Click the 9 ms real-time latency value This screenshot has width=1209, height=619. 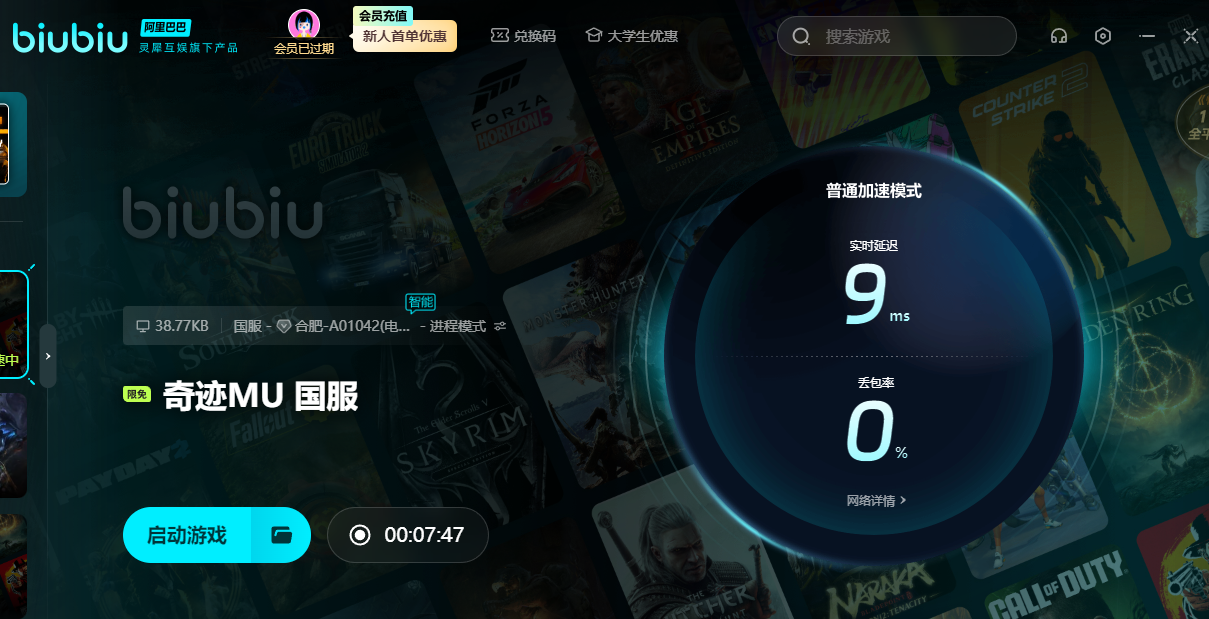pyautogui.click(x=876, y=295)
